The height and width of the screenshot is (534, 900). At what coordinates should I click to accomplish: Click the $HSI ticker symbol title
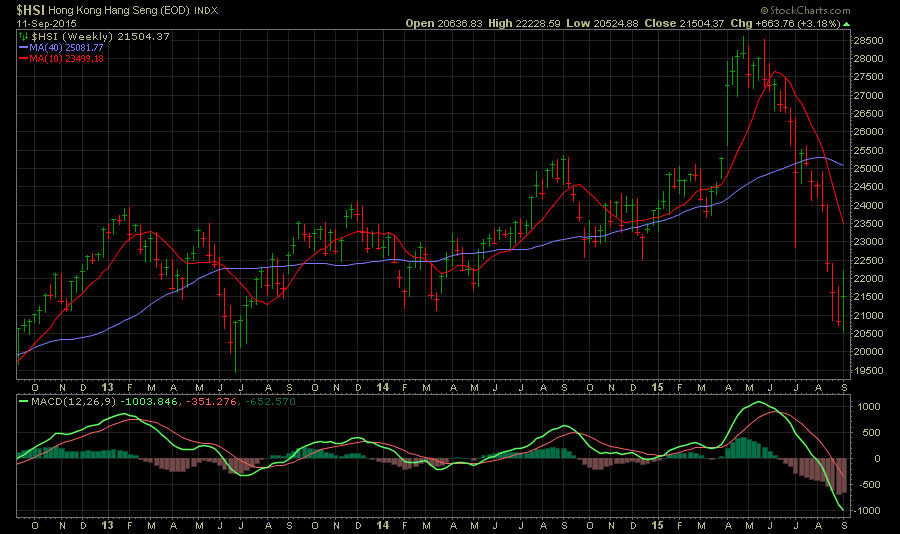(30, 9)
